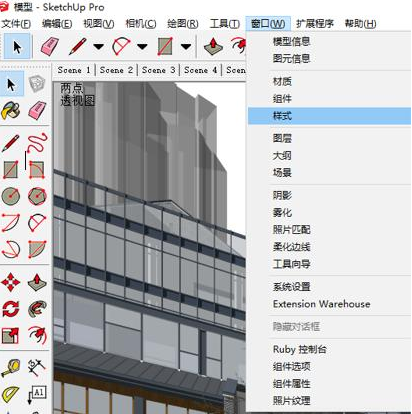This screenshot has height=414, width=412.
Task: Select the arrow tool in the left toolset
Action: click(11, 85)
